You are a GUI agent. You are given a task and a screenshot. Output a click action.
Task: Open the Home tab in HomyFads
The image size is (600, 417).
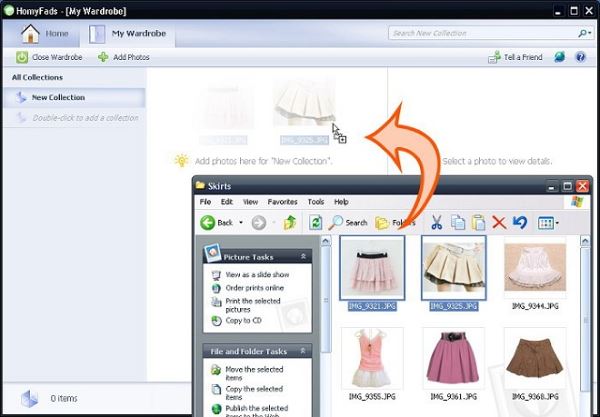point(45,34)
